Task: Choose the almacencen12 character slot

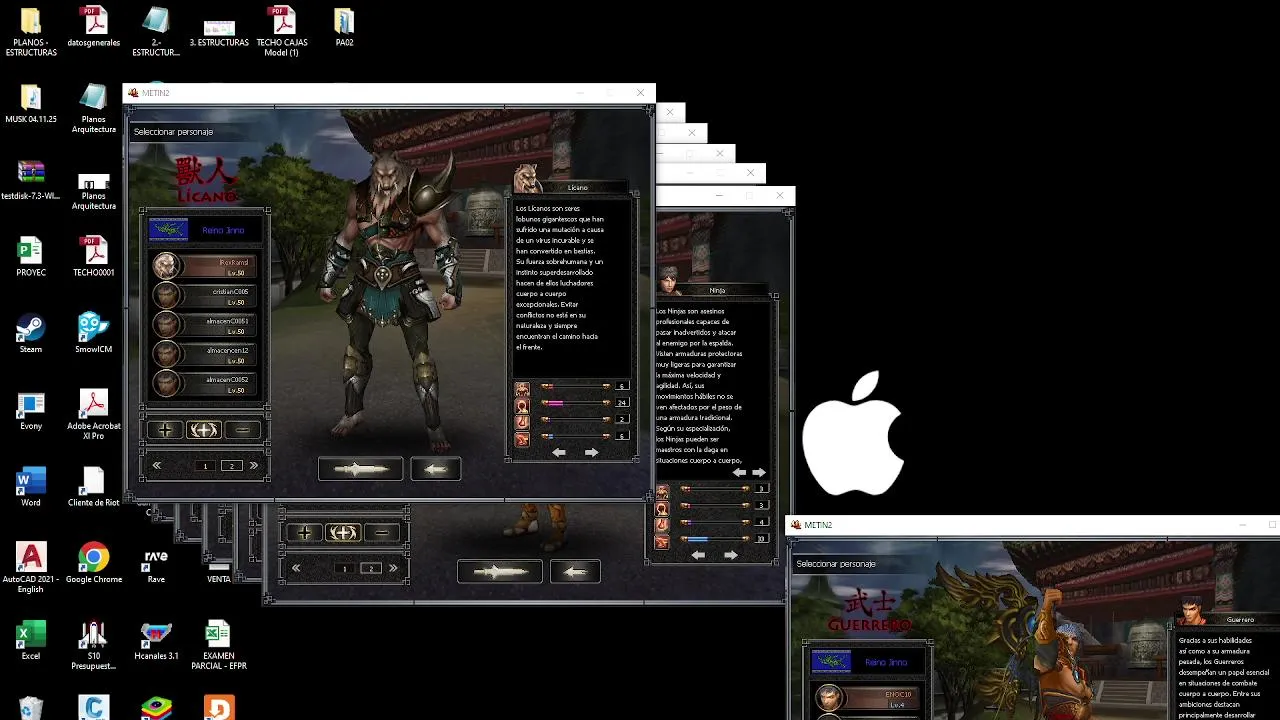Action: [x=204, y=355]
